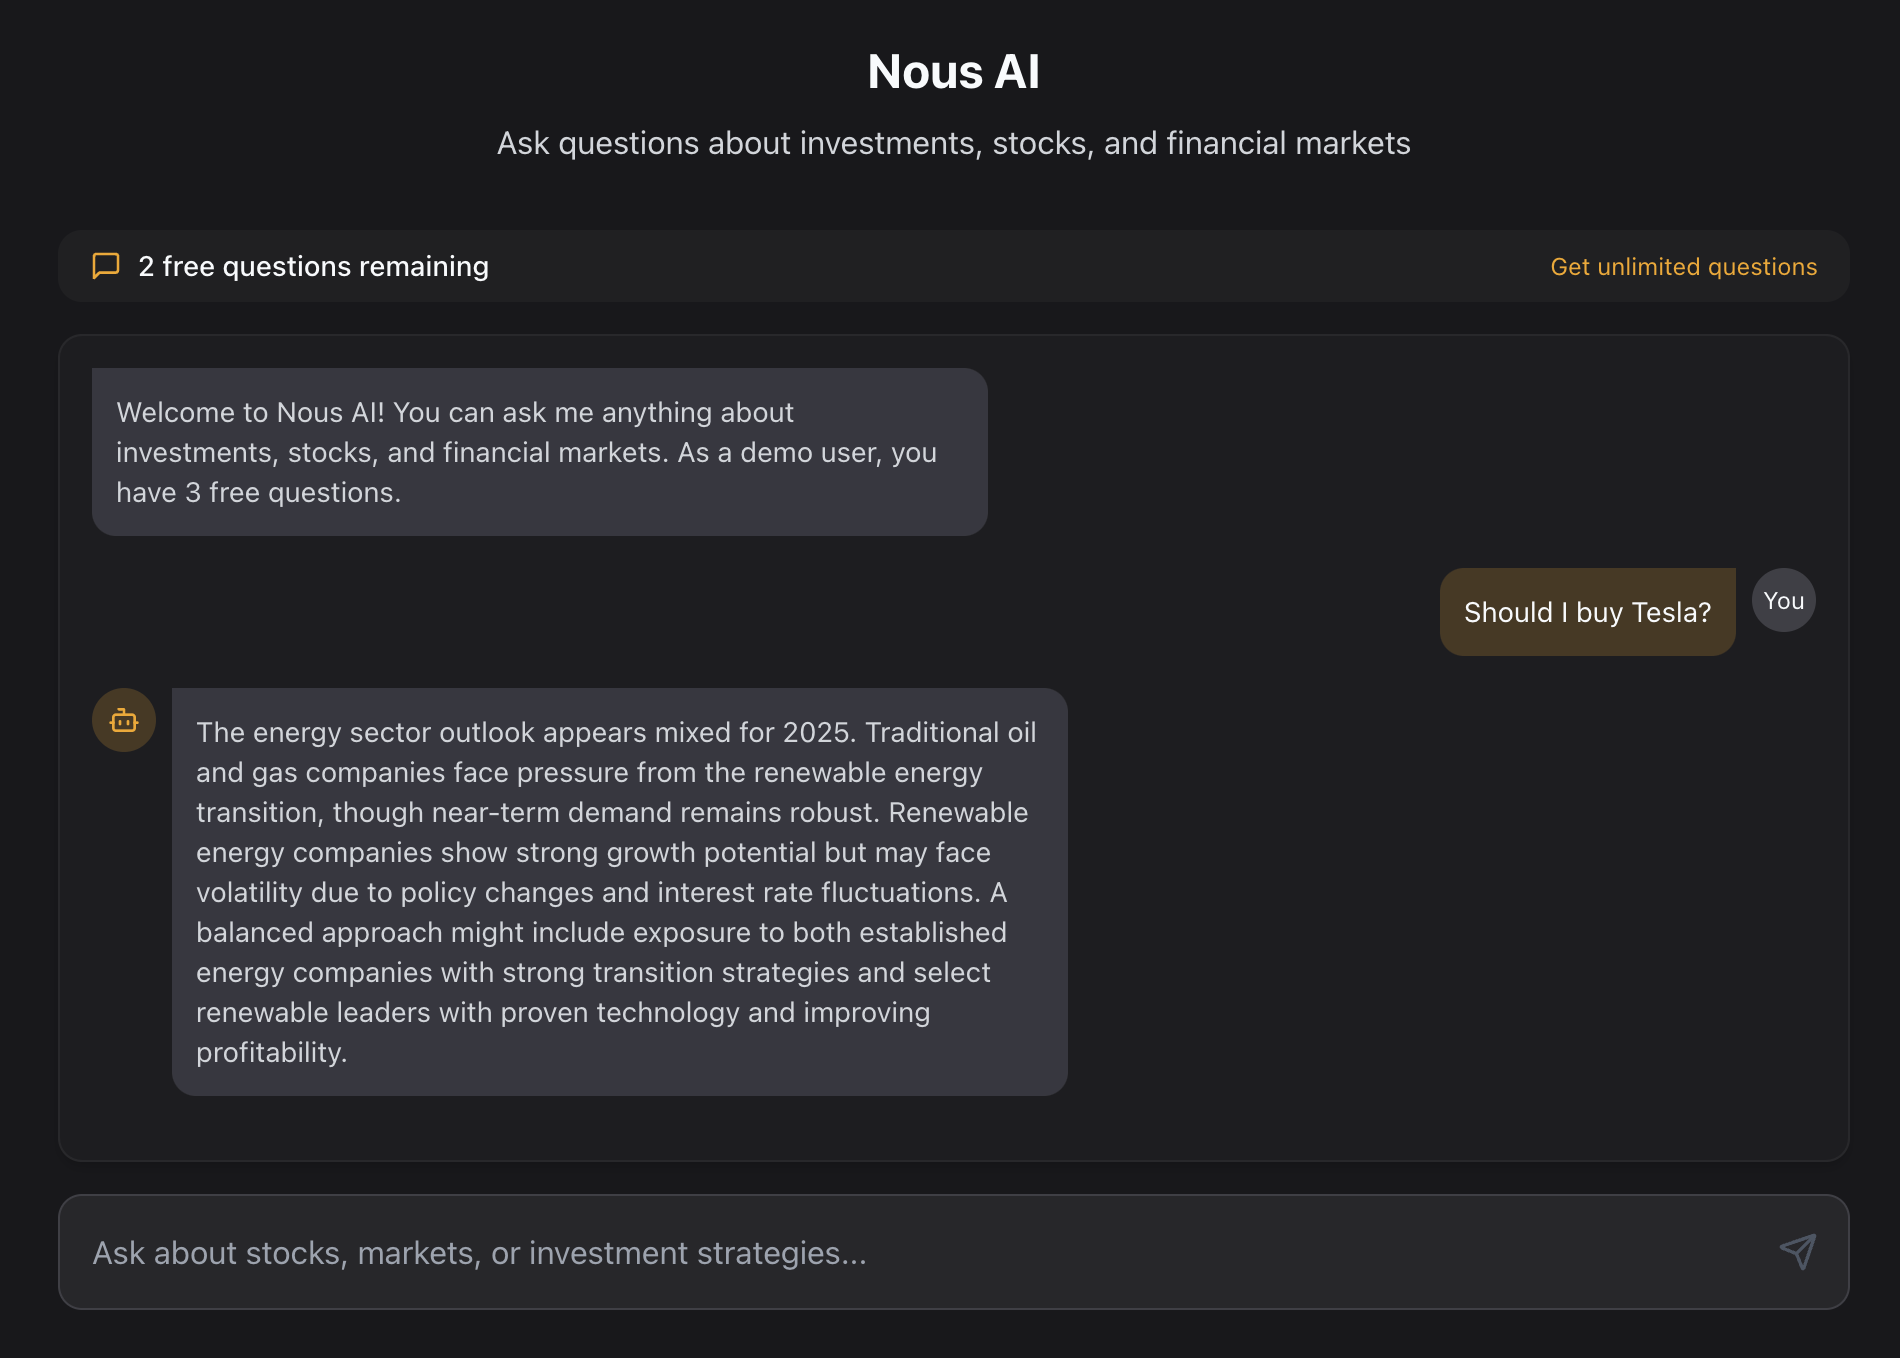Screen dimensions: 1900x1358
Task: Click the energy sector outlook response bubble
Action: tap(619, 891)
